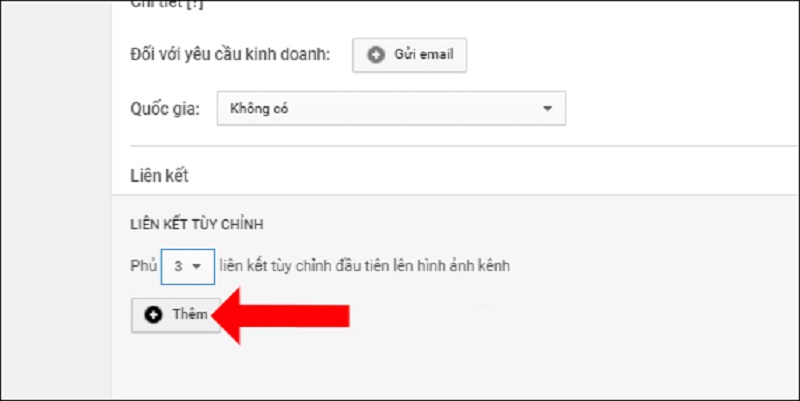Click the Không có value text
This screenshot has height=401, width=800.
(x=259, y=108)
